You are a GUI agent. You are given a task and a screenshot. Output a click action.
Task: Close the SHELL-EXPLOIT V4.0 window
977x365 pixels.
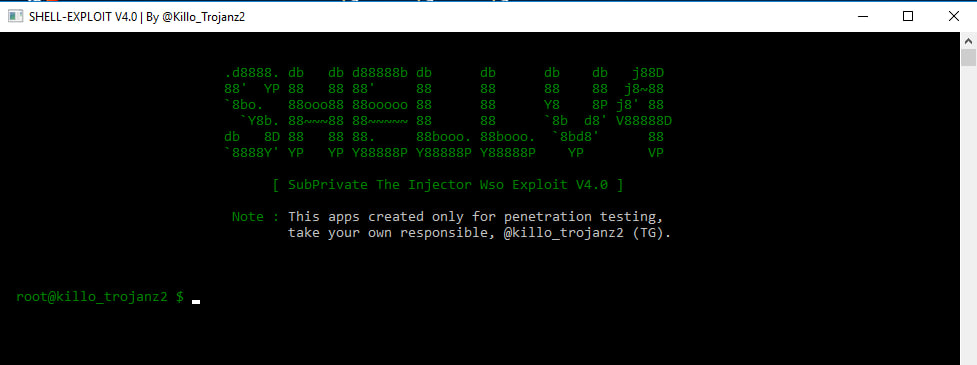pos(953,17)
